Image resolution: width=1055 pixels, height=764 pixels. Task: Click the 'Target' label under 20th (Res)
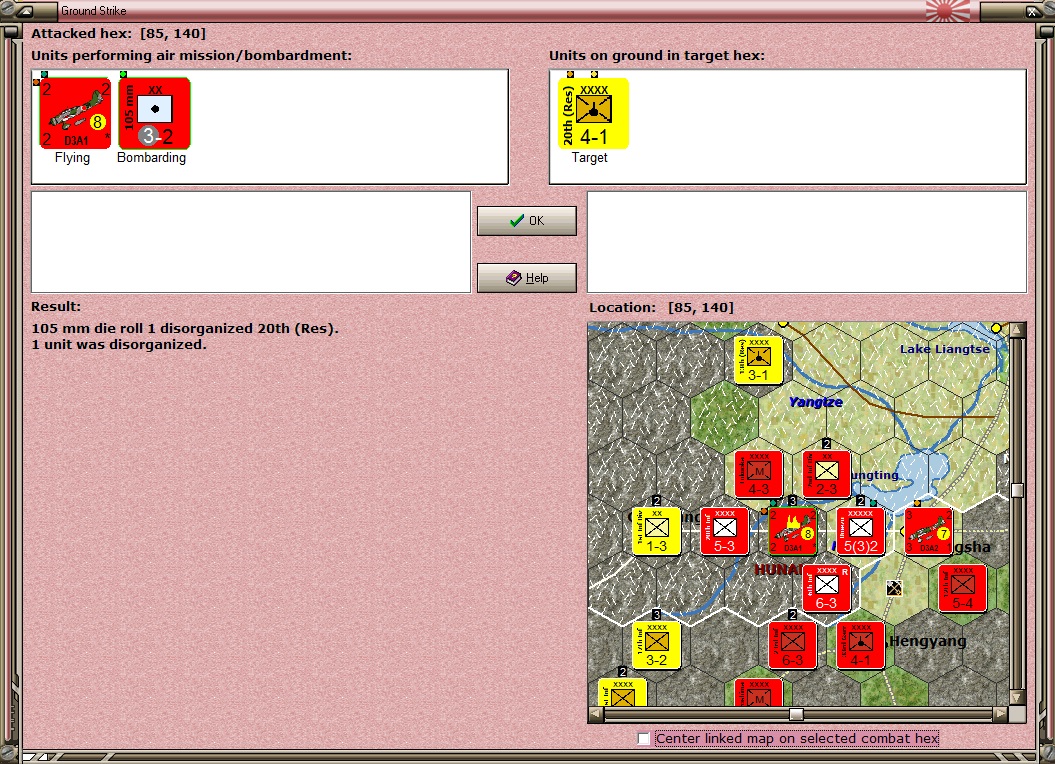pyautogui.click(x=589, y=158)
